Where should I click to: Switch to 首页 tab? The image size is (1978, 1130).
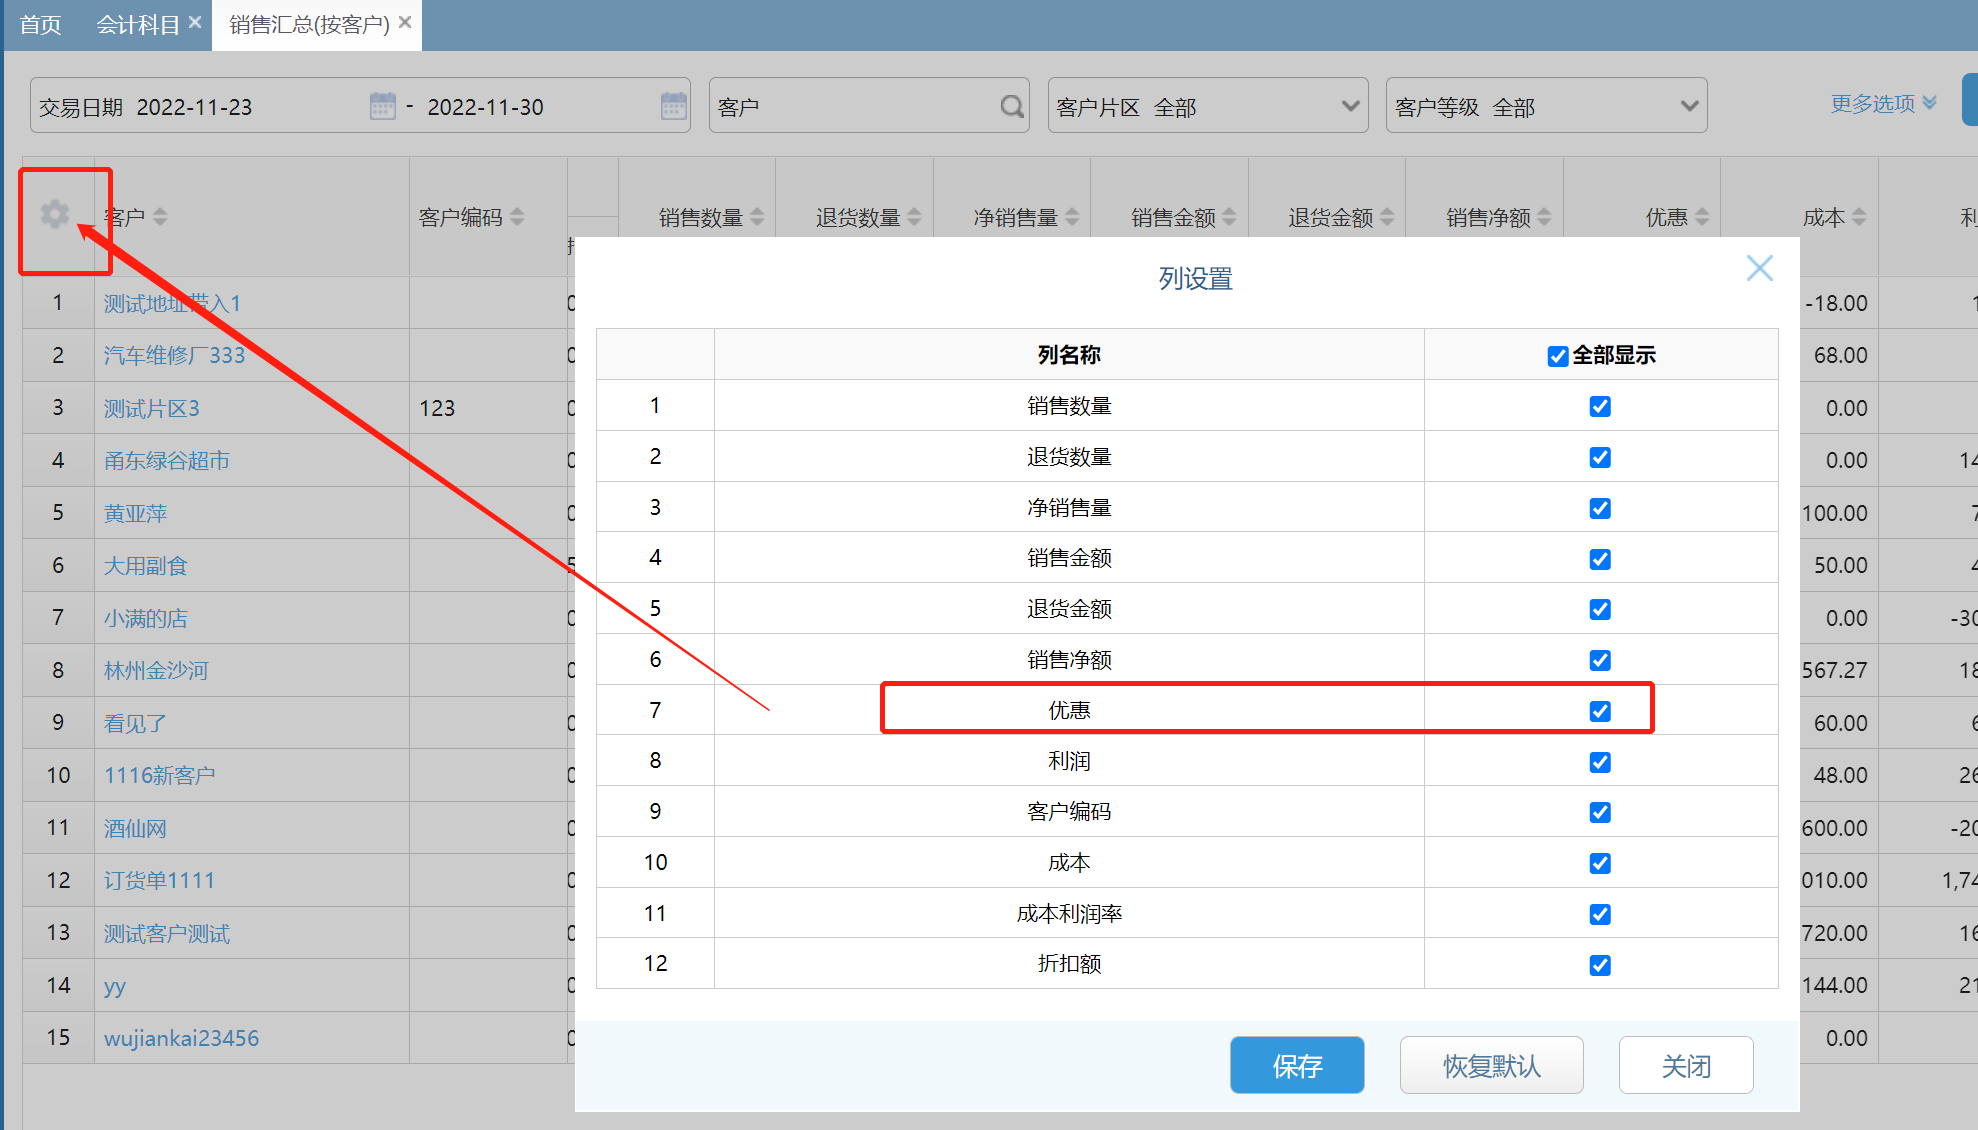tap(41, 24)
